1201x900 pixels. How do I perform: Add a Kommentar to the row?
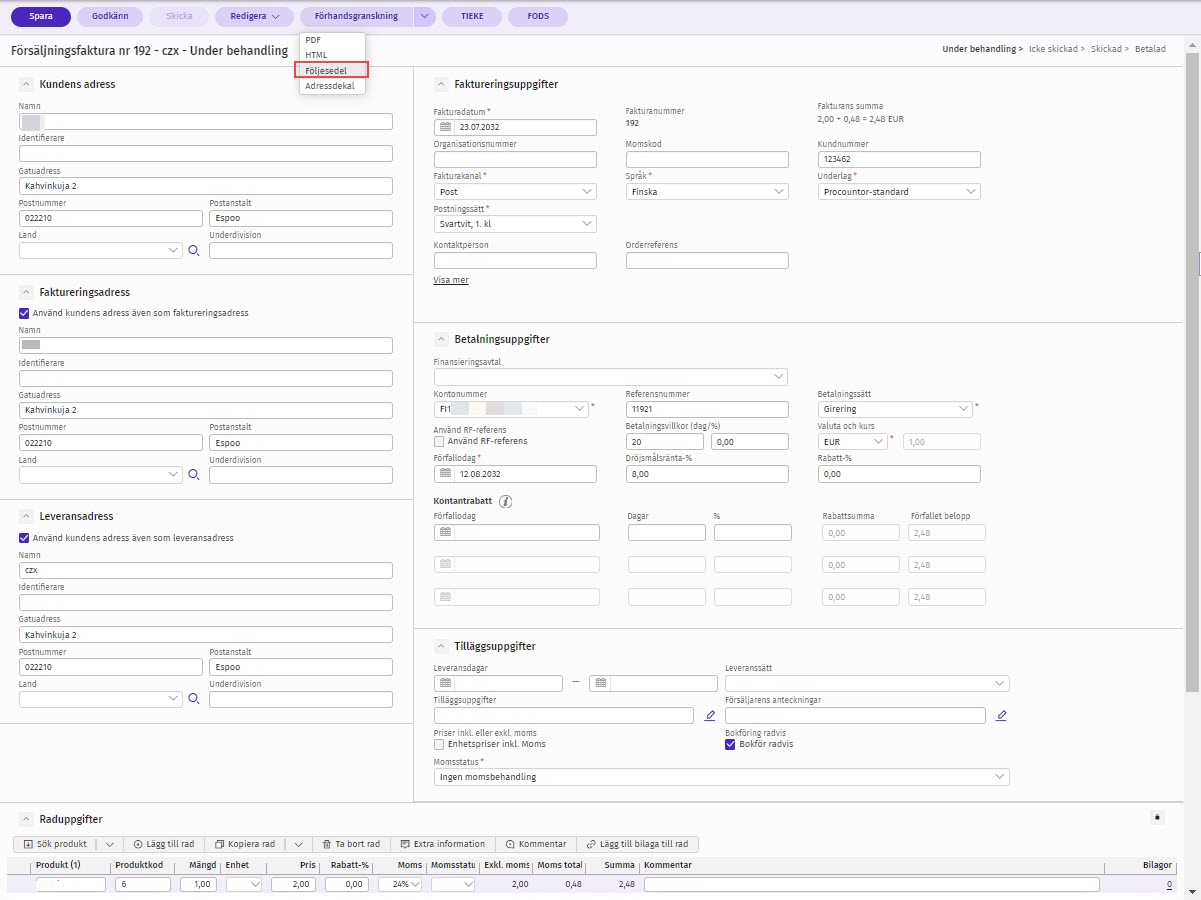point(537,844)
